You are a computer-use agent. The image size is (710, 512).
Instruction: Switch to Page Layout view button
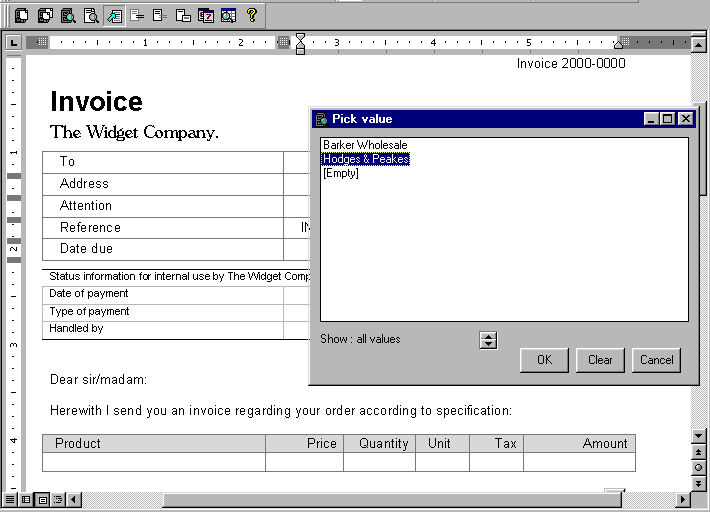pos(43,500)
